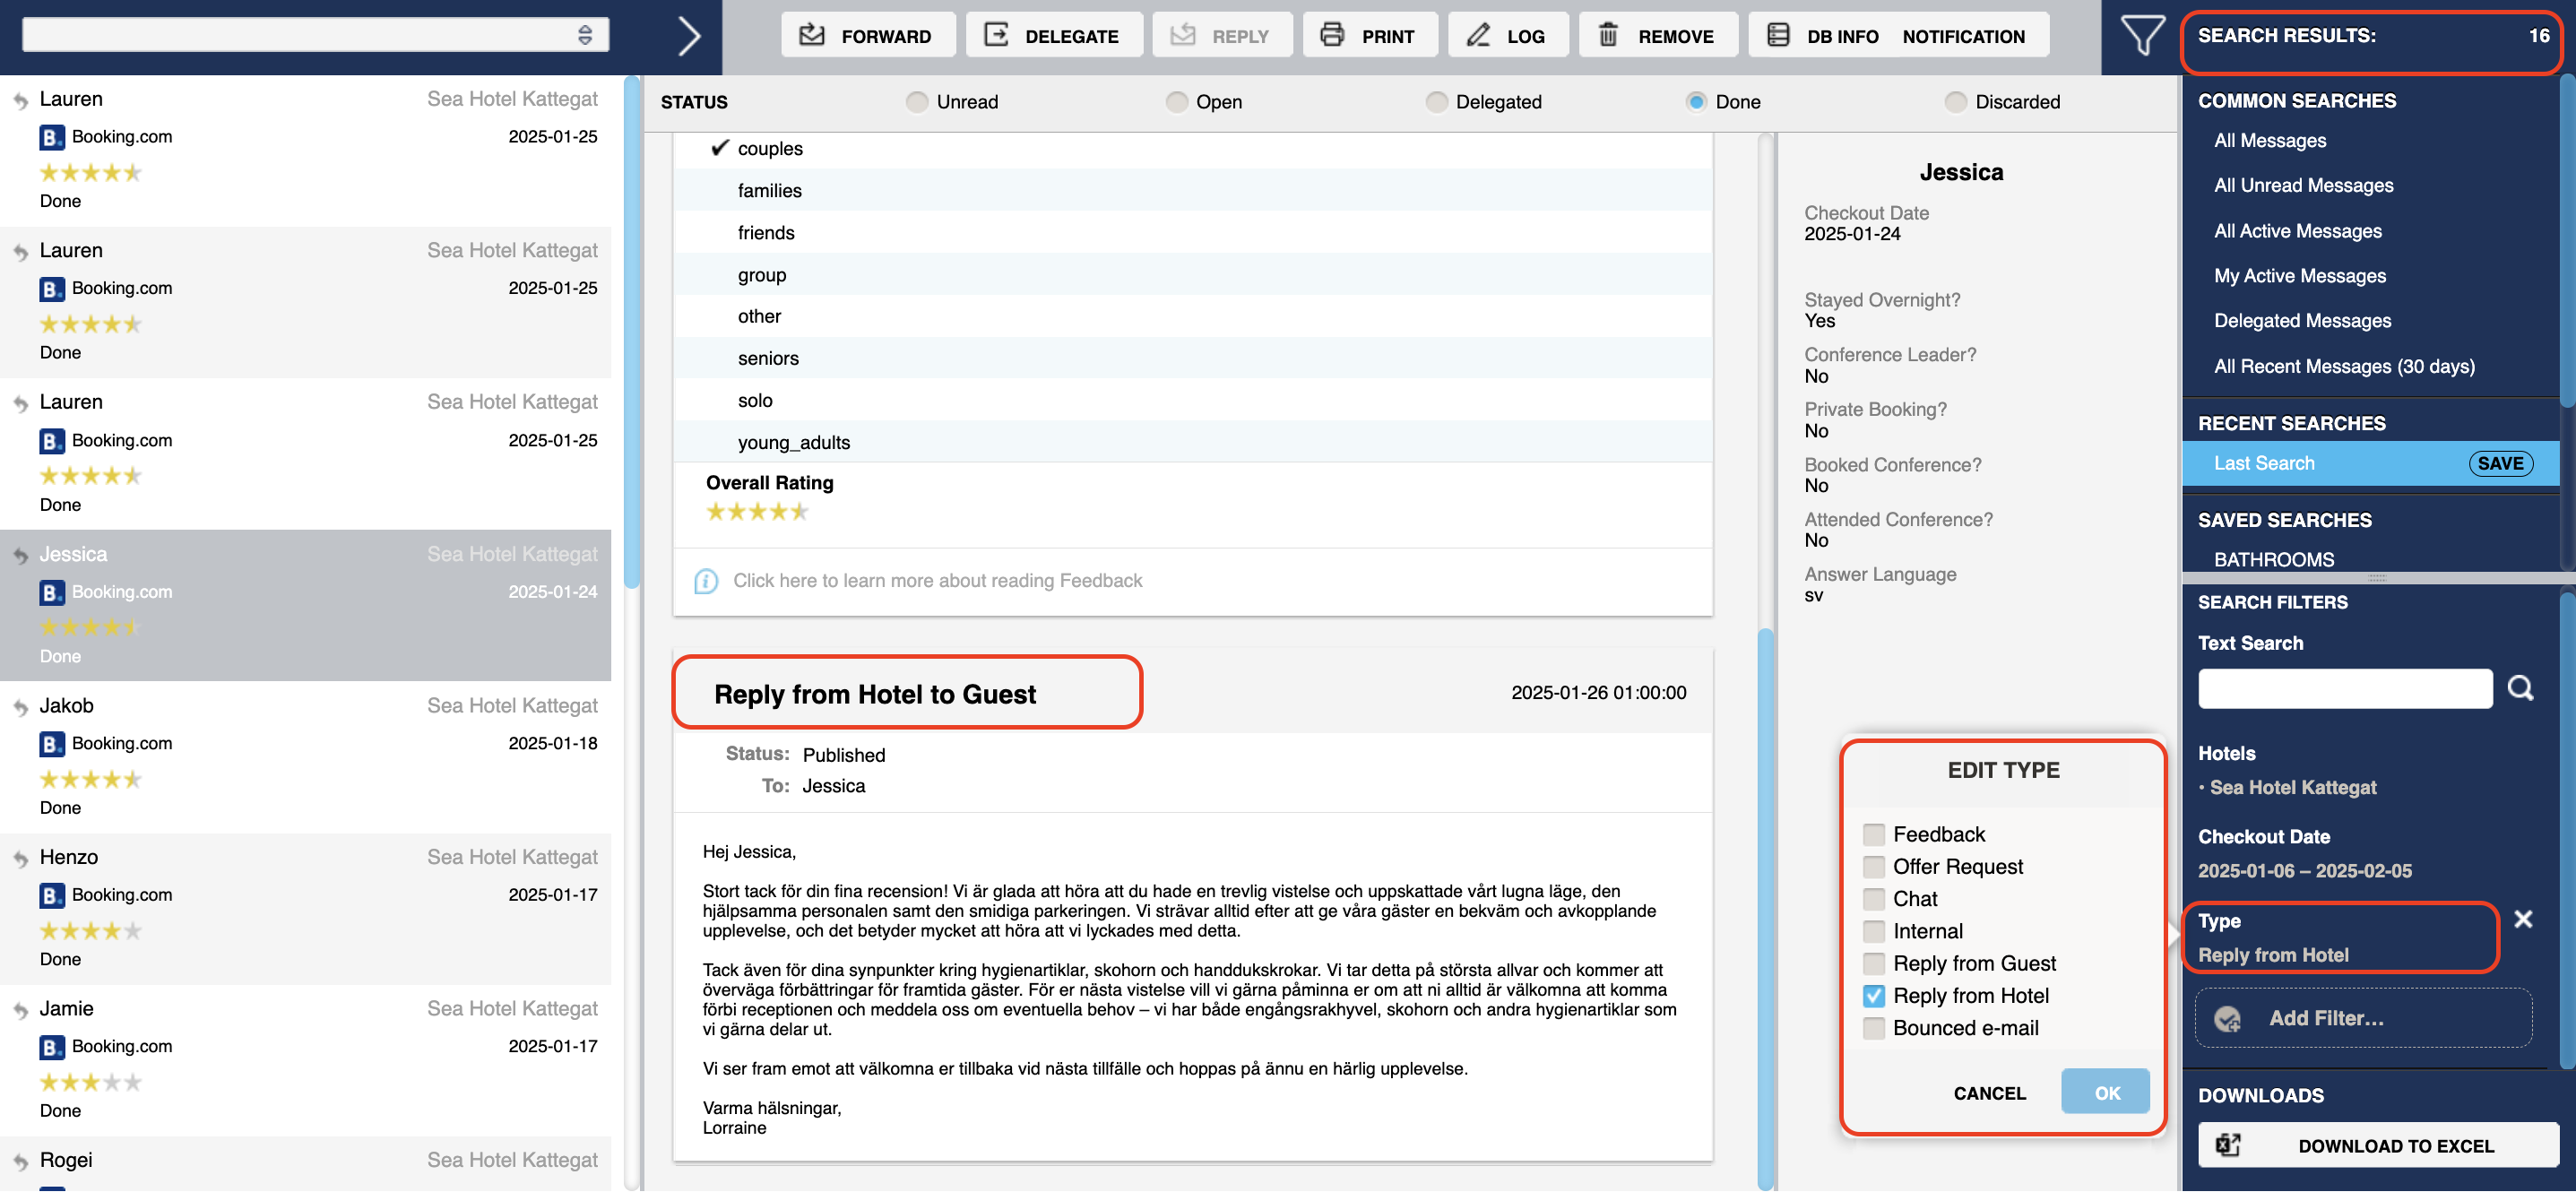Click the message list scrollbar thumb

click(631, 330)
